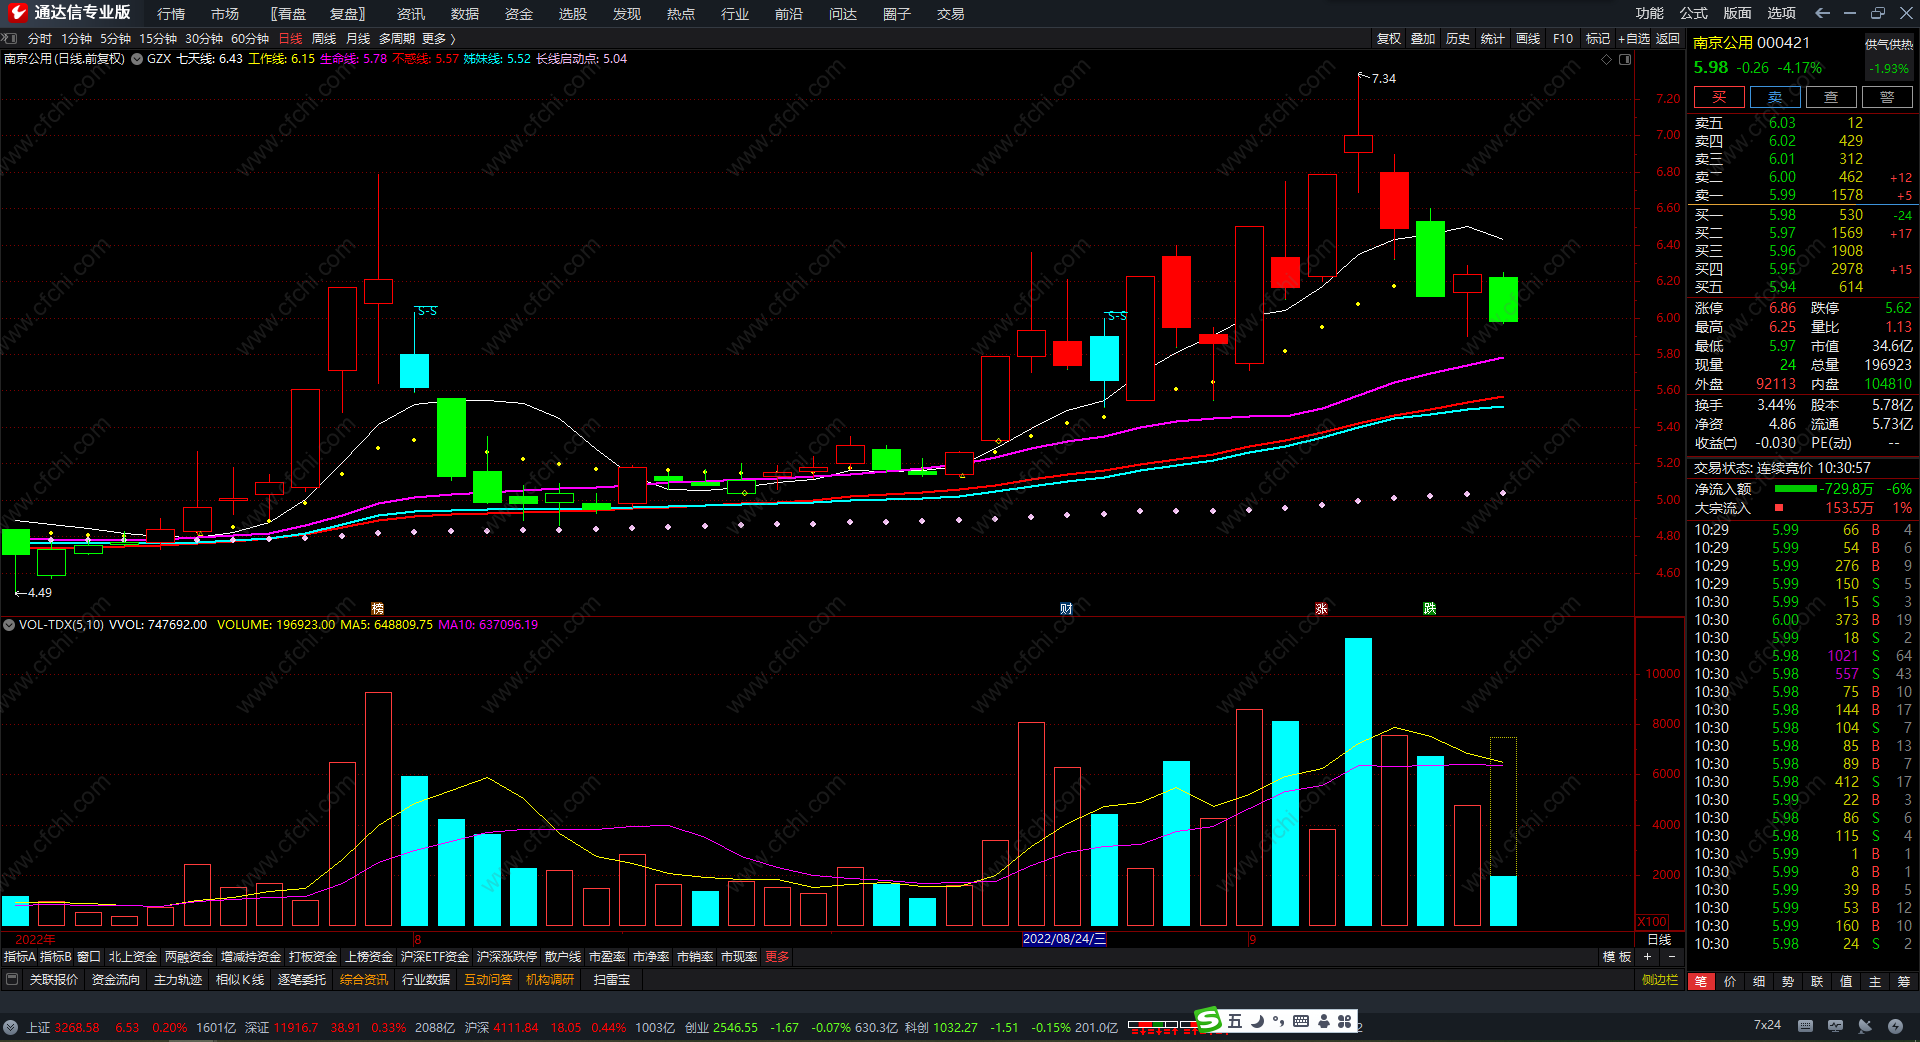
Task: Click the back arrow in title bar
Action: click(1822, 13)
